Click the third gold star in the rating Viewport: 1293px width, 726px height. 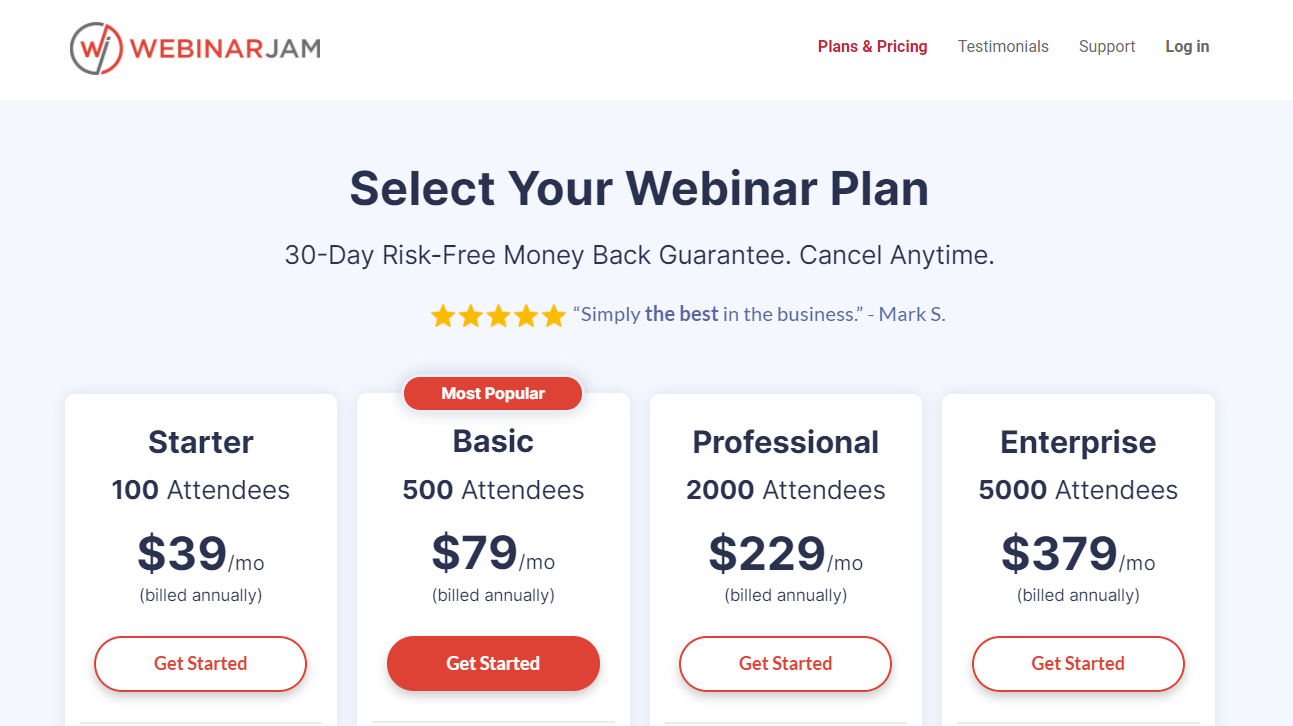coord(498,316)
